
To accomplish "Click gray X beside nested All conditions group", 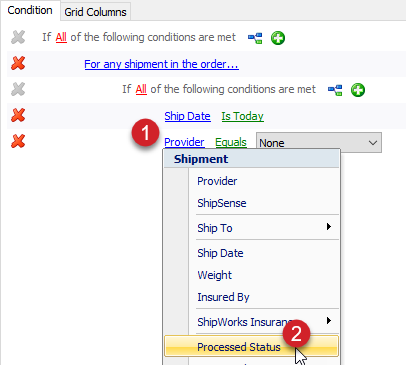I will point(18,89).
